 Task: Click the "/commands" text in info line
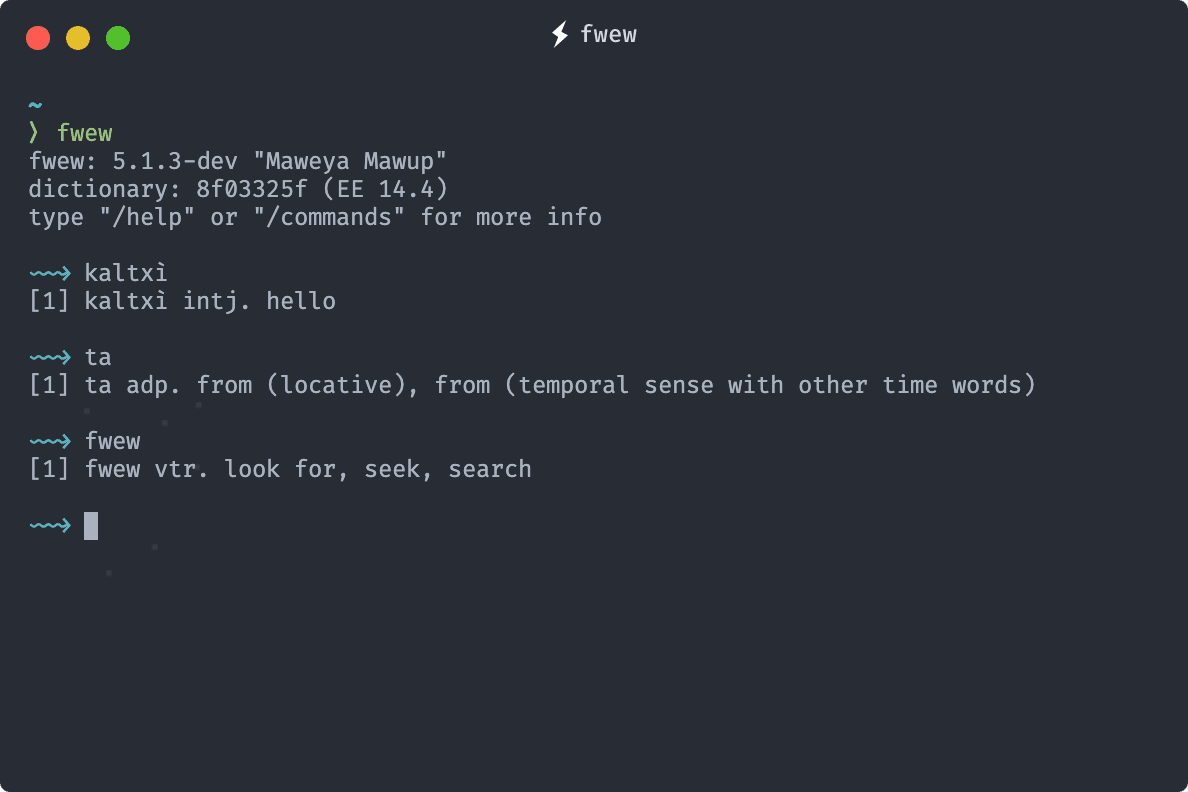point(329,217)
